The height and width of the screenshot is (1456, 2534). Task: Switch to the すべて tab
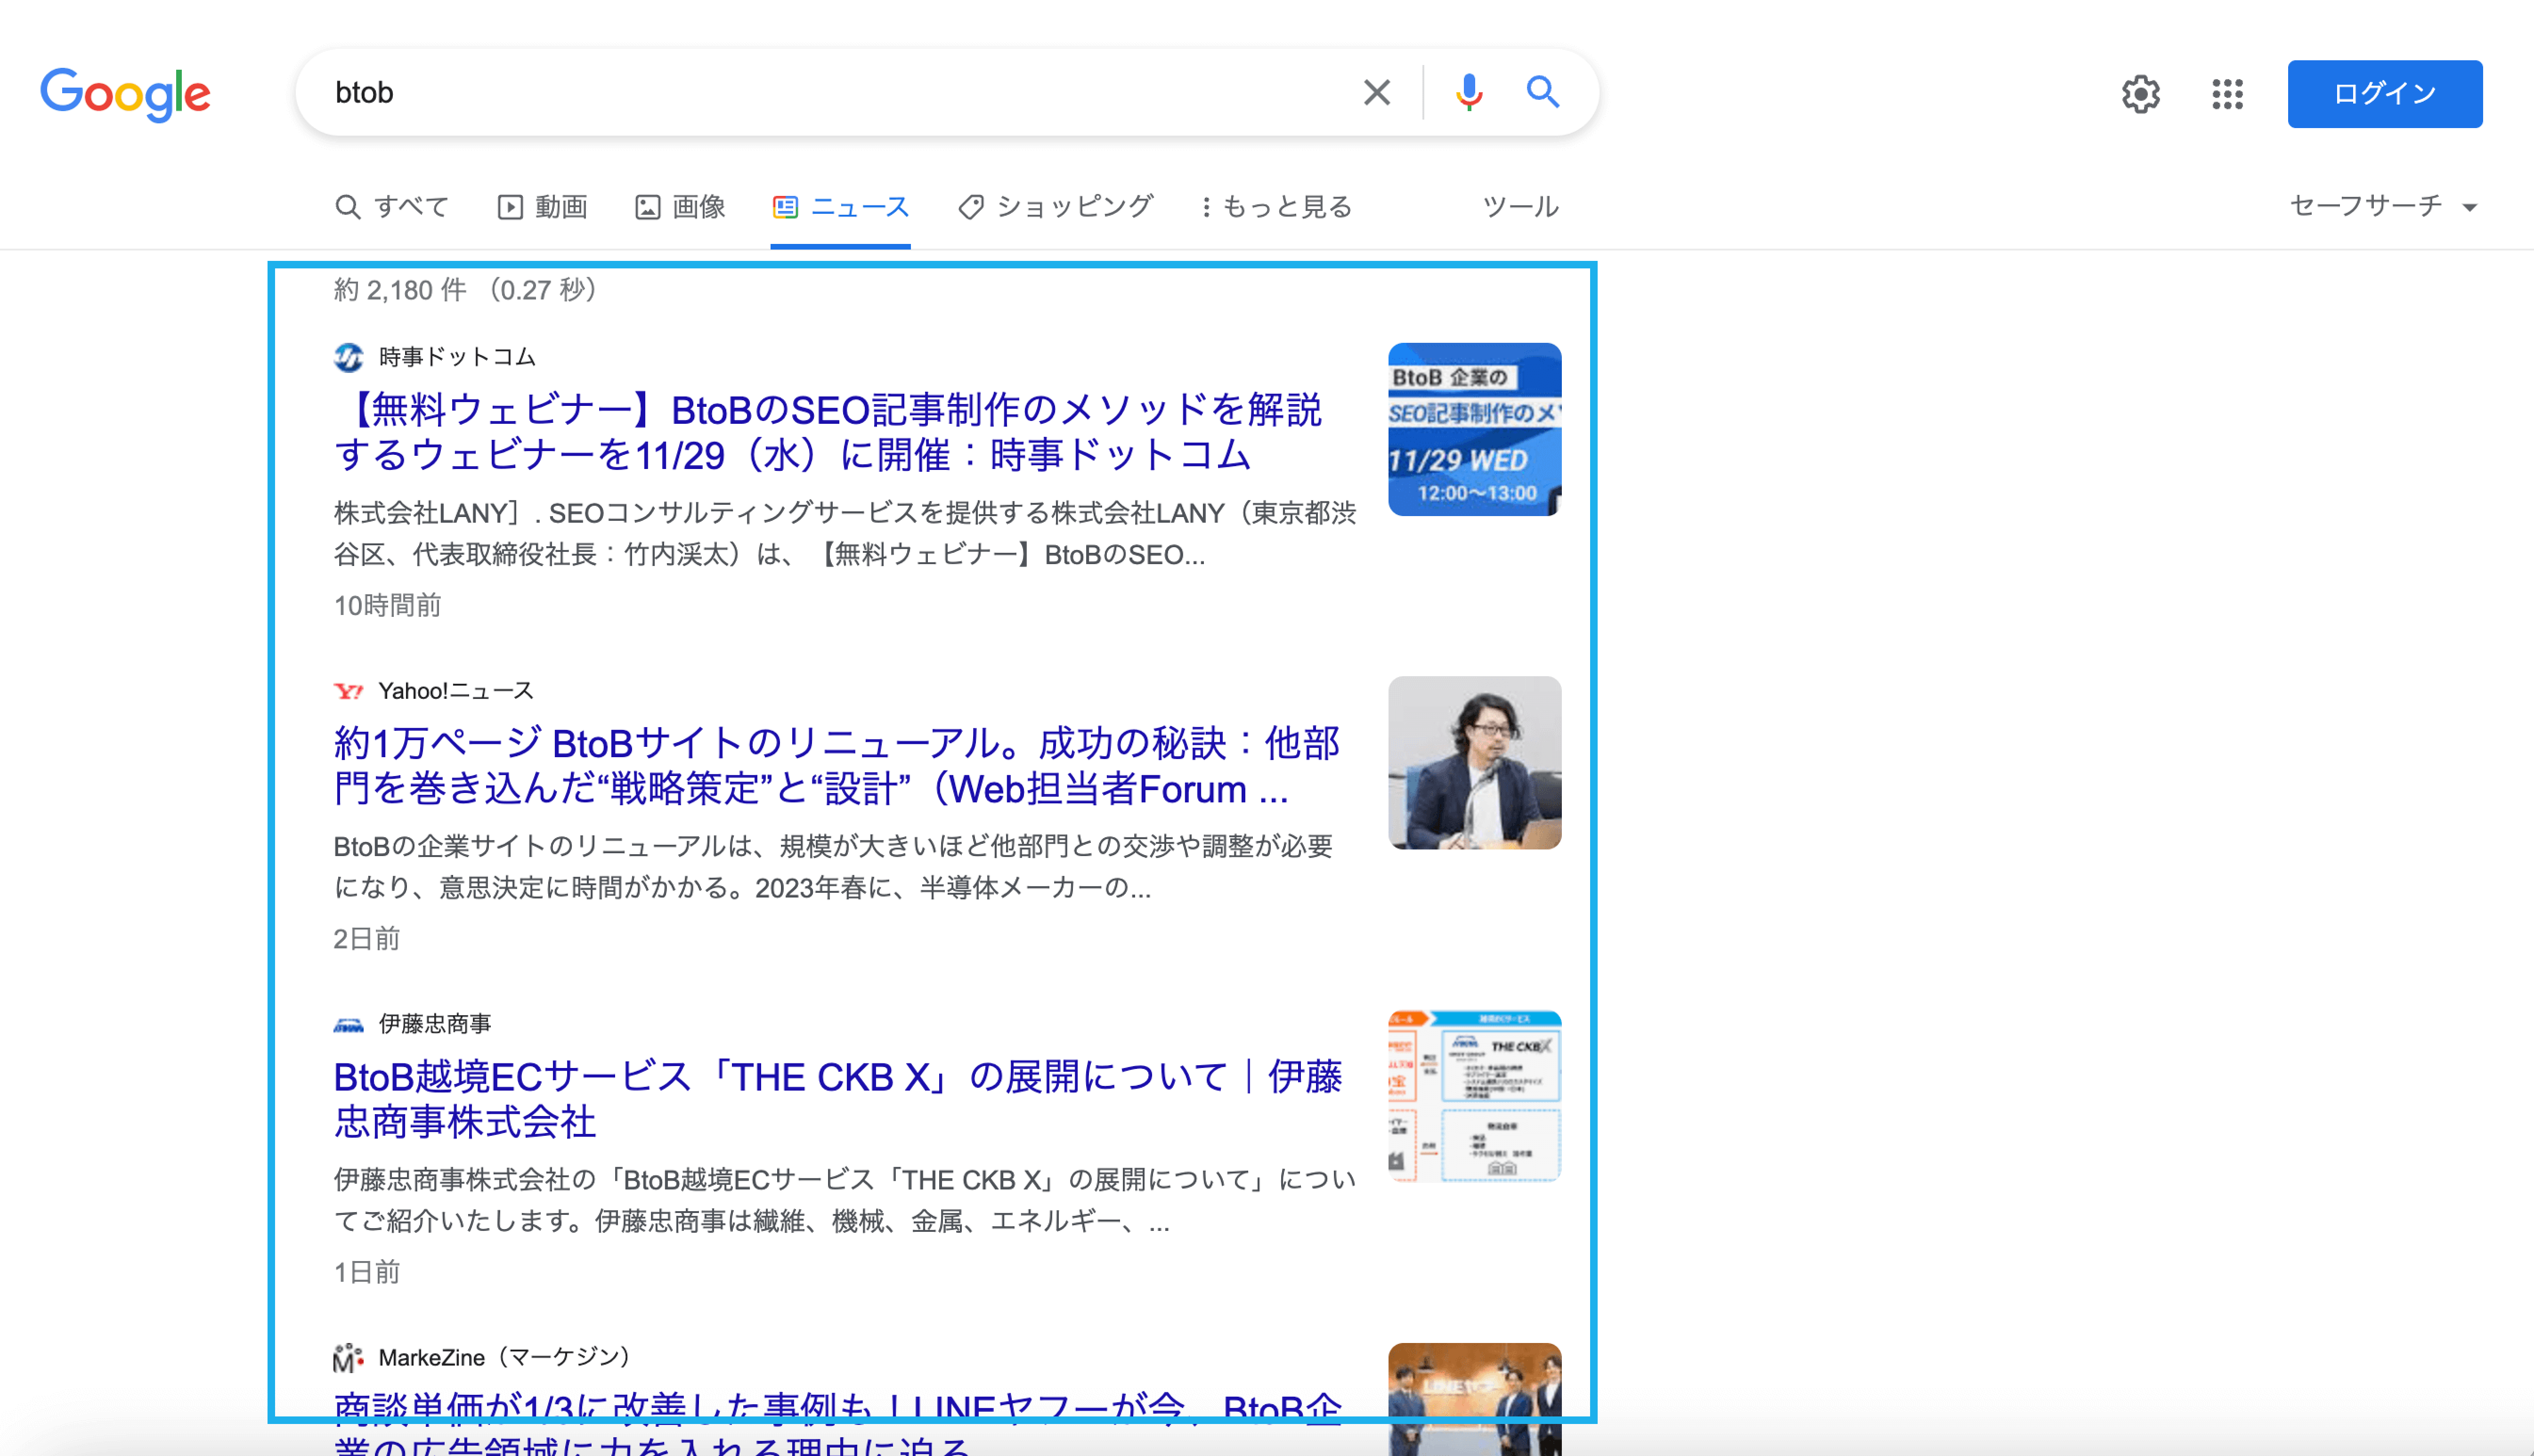(392, 207)
